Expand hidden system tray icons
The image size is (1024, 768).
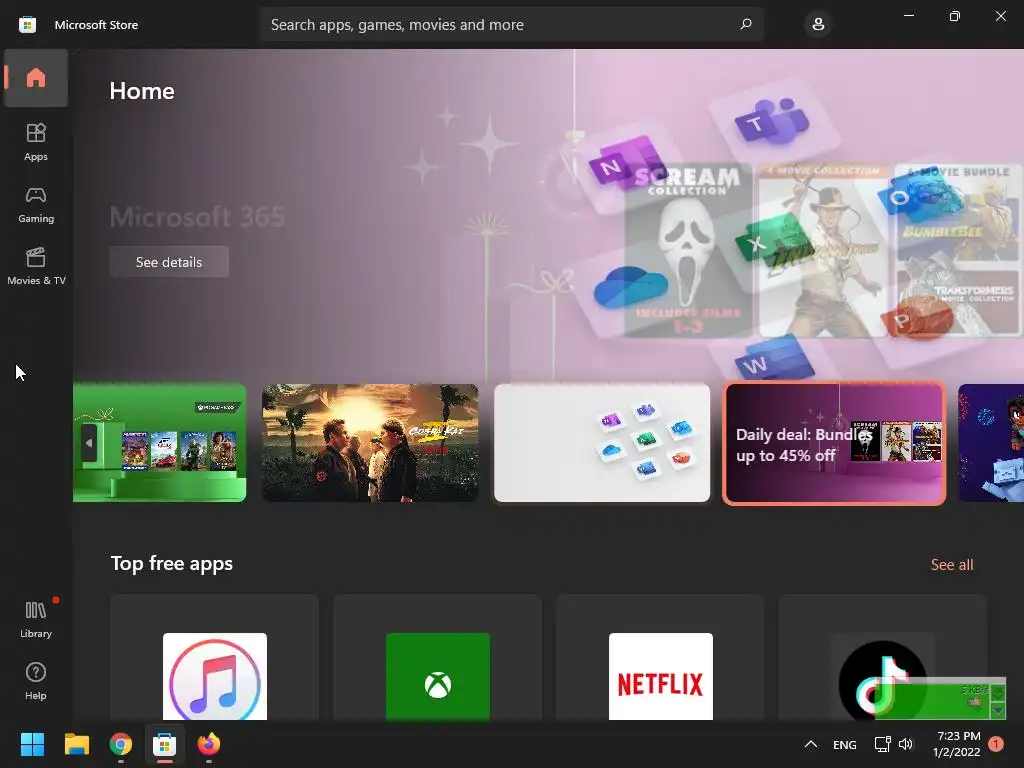pos(810,744)
